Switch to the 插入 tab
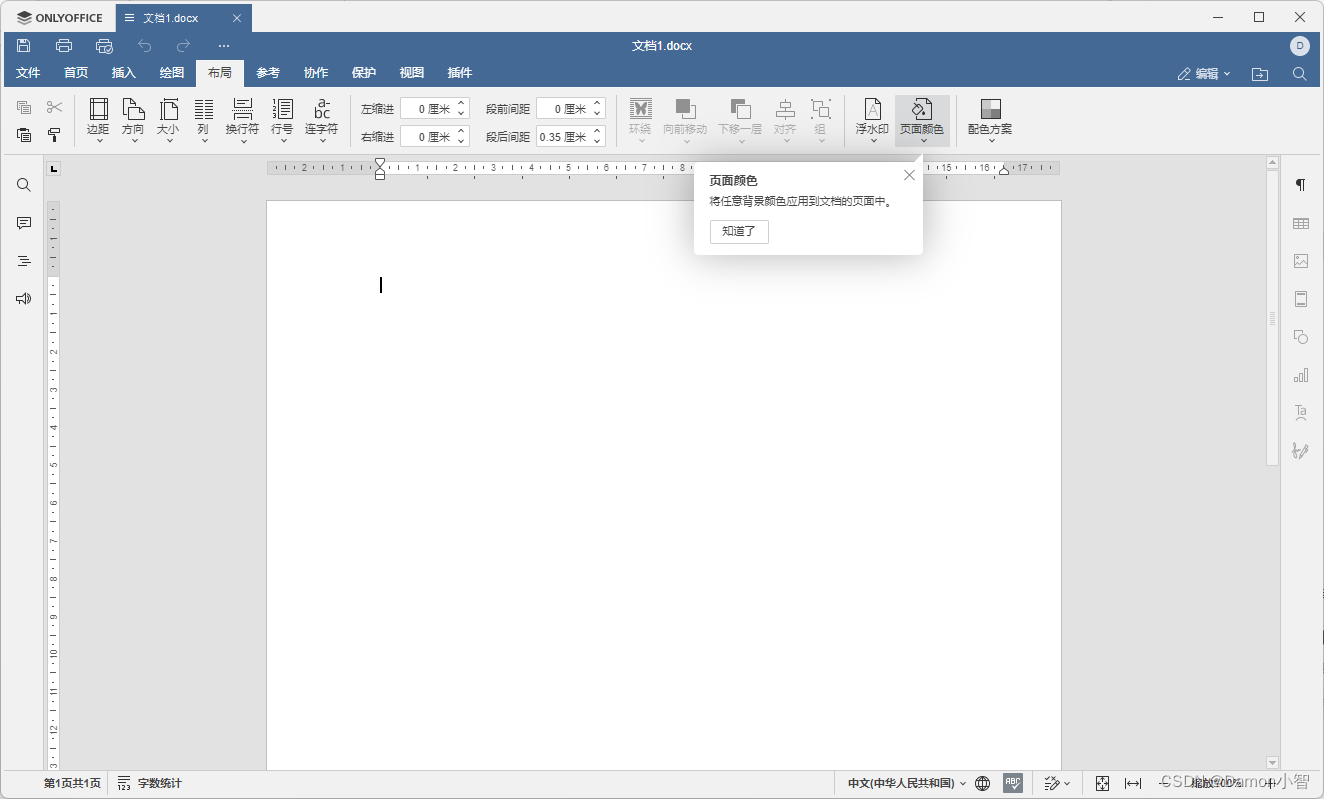This screenshot has width=1324, height=799. pyautogui.click(x=124, y=73)
